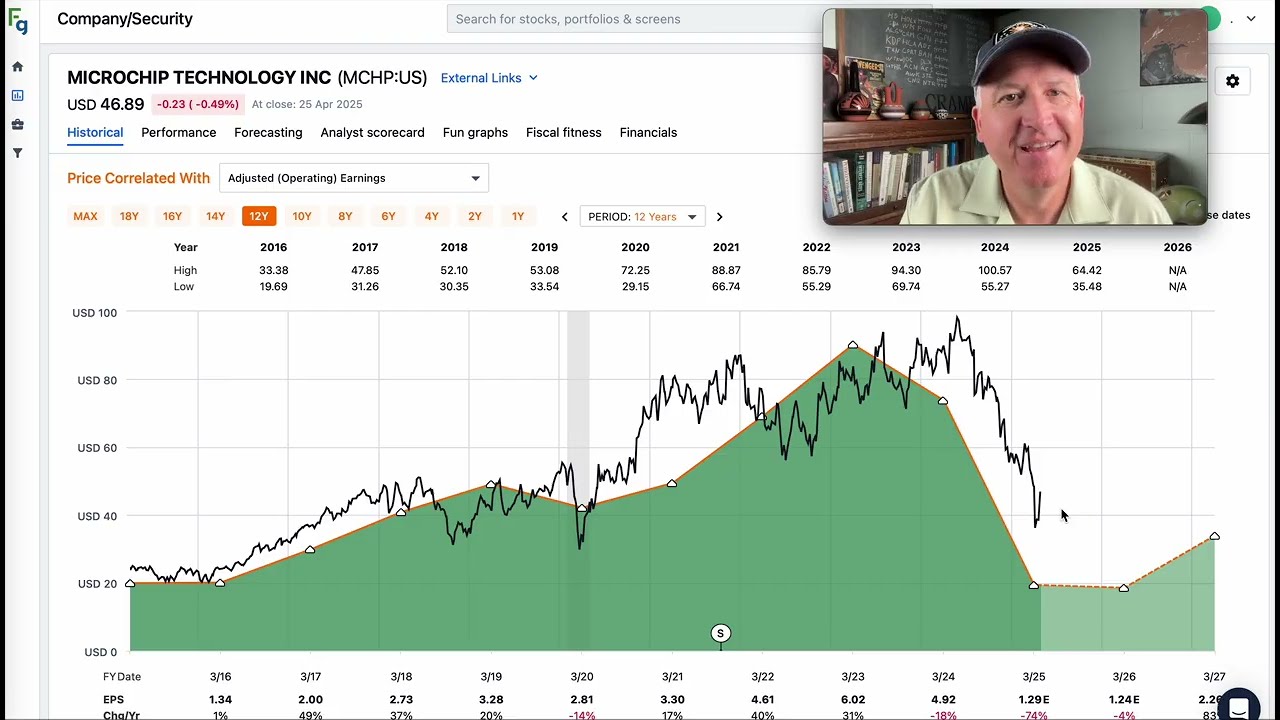
Task: Select the 18Y time range
Action: 129,216
